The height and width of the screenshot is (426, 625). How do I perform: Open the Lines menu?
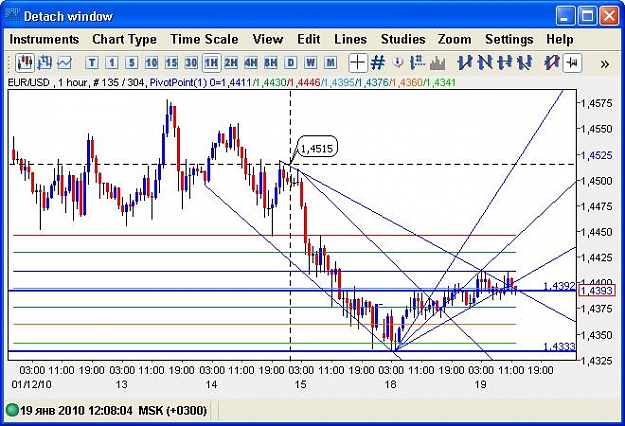[x=351, y=39]
